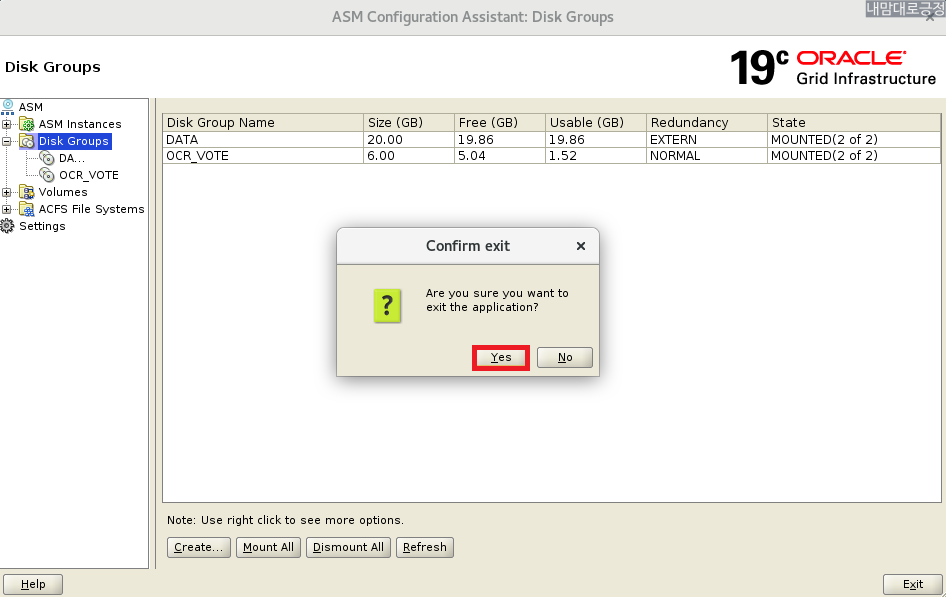Viewport: 946px width, 597px height.
Task: Refresh the disk group list
Action: pos(425,548)
